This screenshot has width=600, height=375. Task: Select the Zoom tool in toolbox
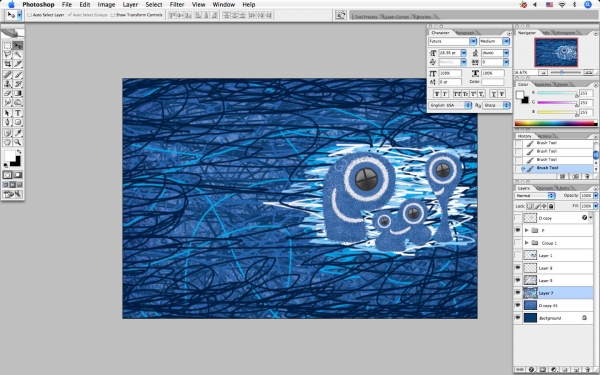coord(18,142)
